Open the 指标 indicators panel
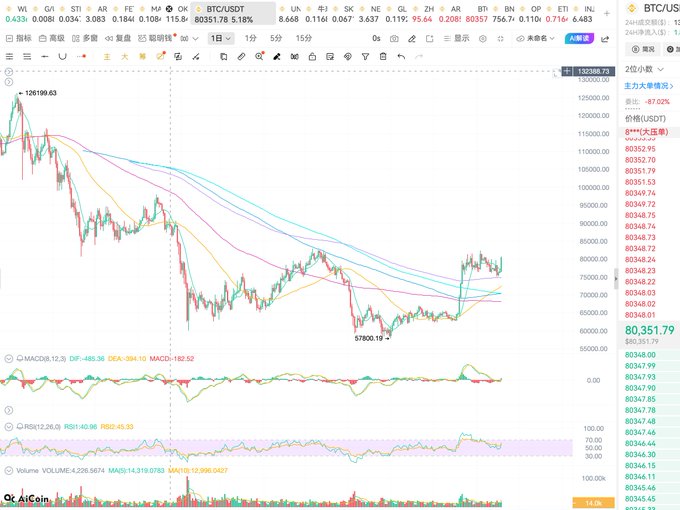Screen dimensions: 680x510 point(19,38)
